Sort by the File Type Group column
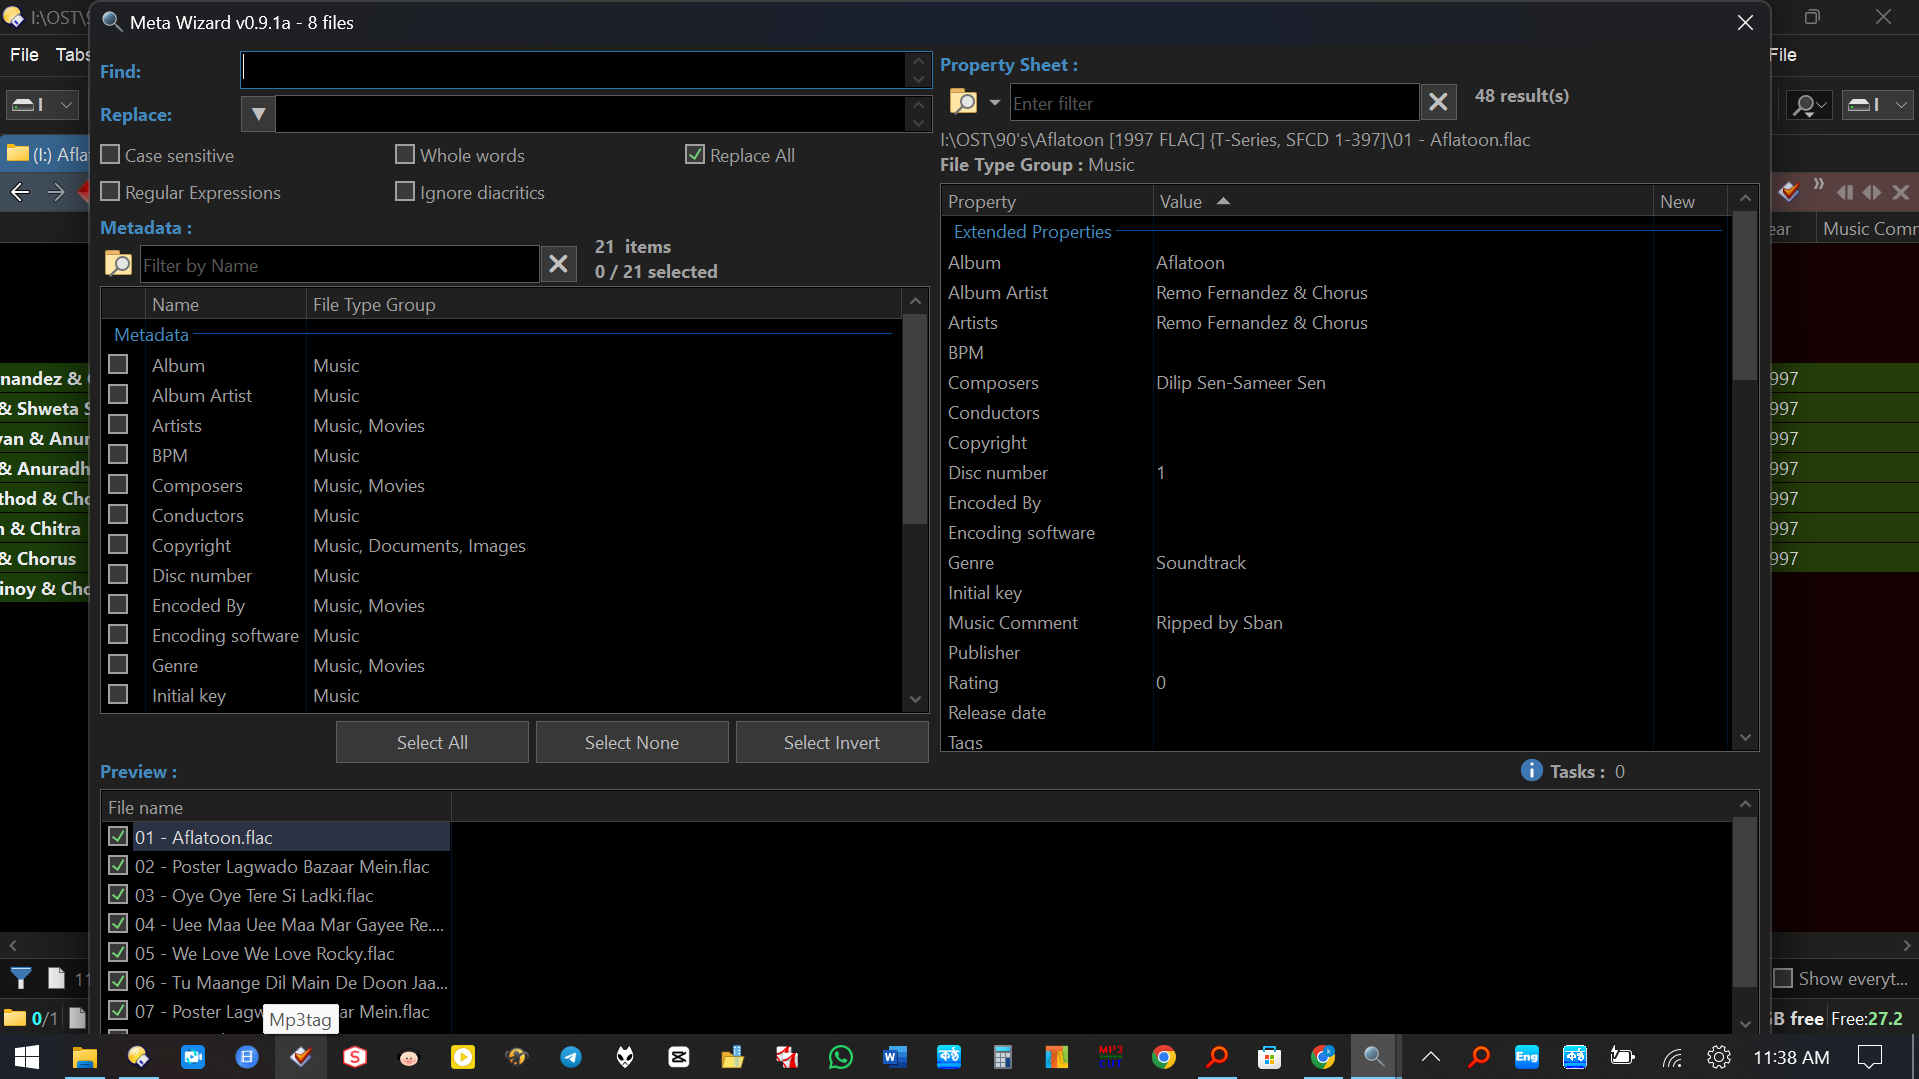 point(603,304)
